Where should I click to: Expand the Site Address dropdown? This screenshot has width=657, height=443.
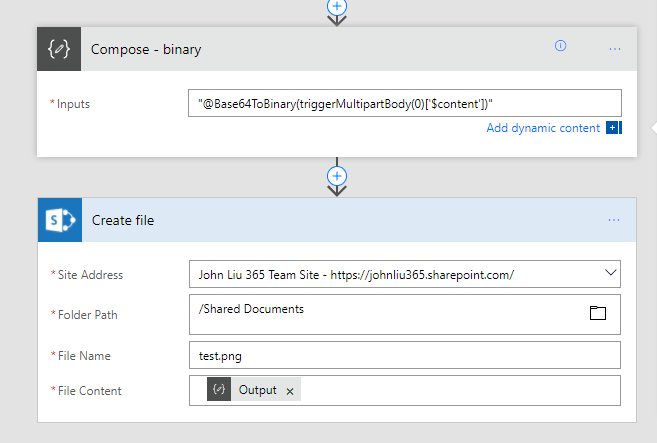610,273
